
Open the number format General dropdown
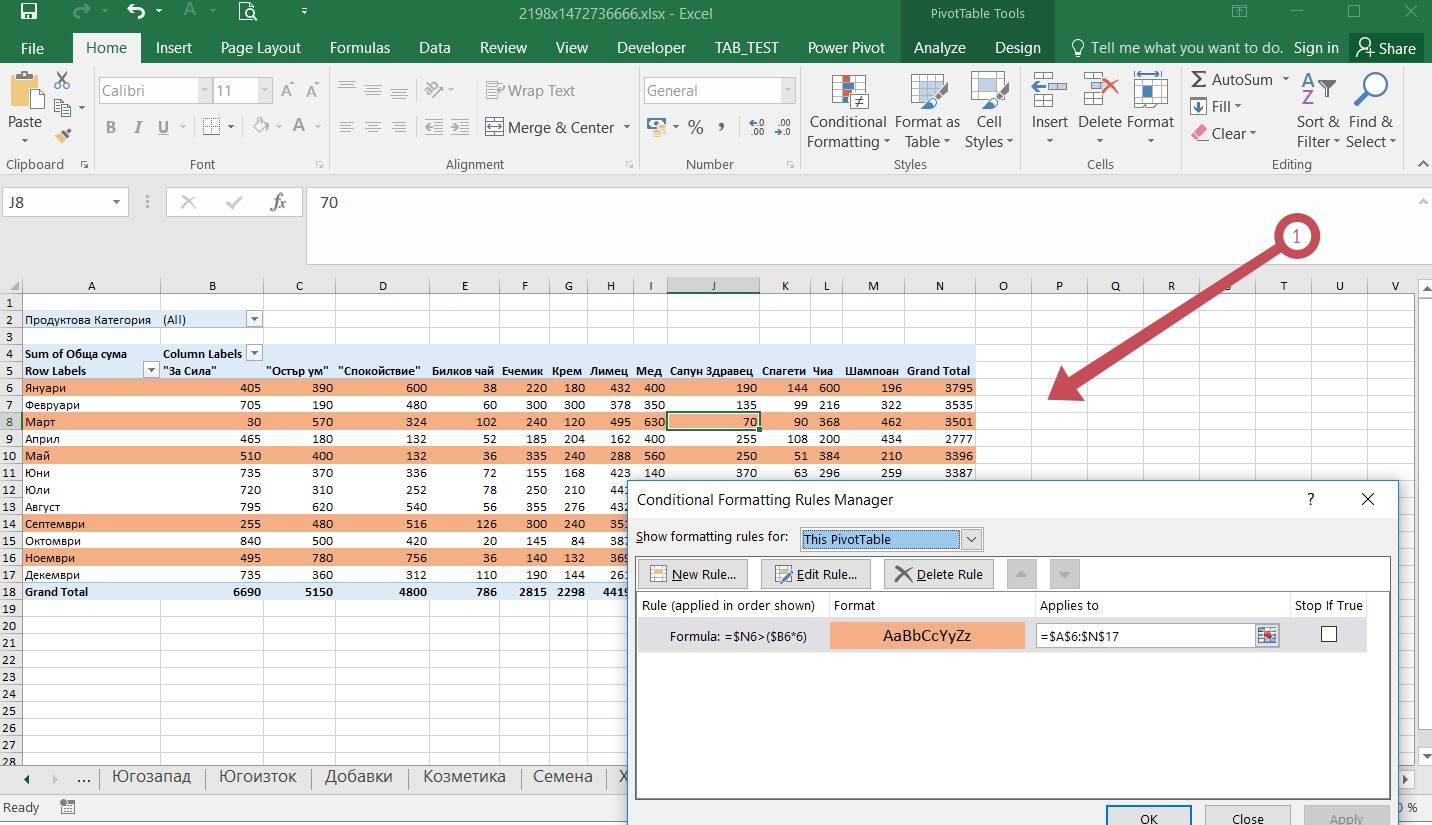click(786, 91)
